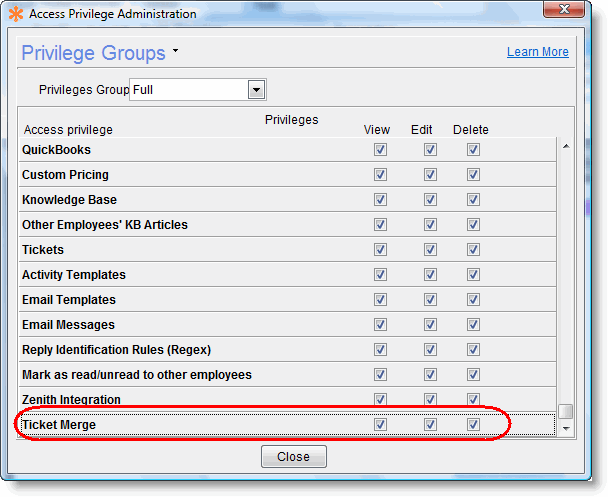
Task: Expand the Privileges Group combo box
Action: 256,90
